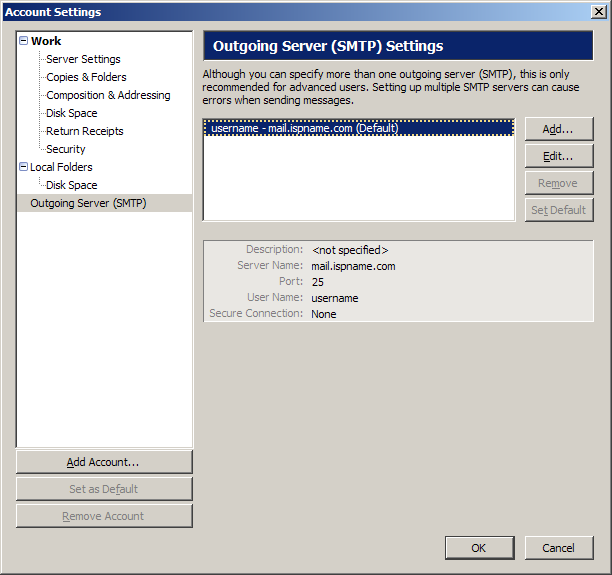Collapse the Work account tree node
This screenshot has width=612, height=575.
[23, 41]
